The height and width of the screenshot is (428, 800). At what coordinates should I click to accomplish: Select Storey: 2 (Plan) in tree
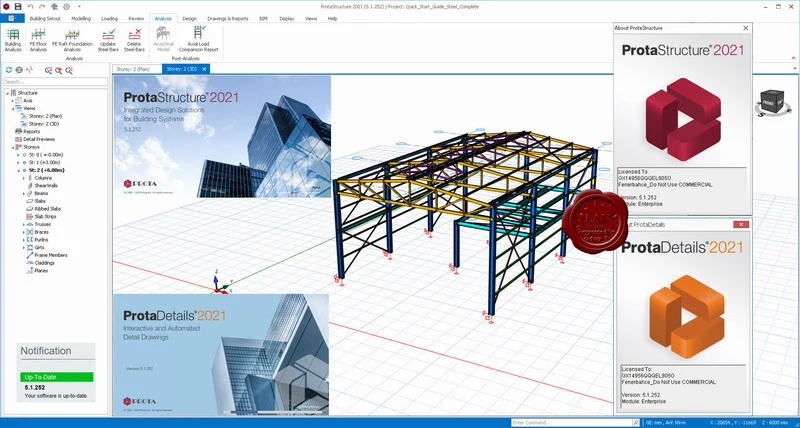click(x=45, y=116)
